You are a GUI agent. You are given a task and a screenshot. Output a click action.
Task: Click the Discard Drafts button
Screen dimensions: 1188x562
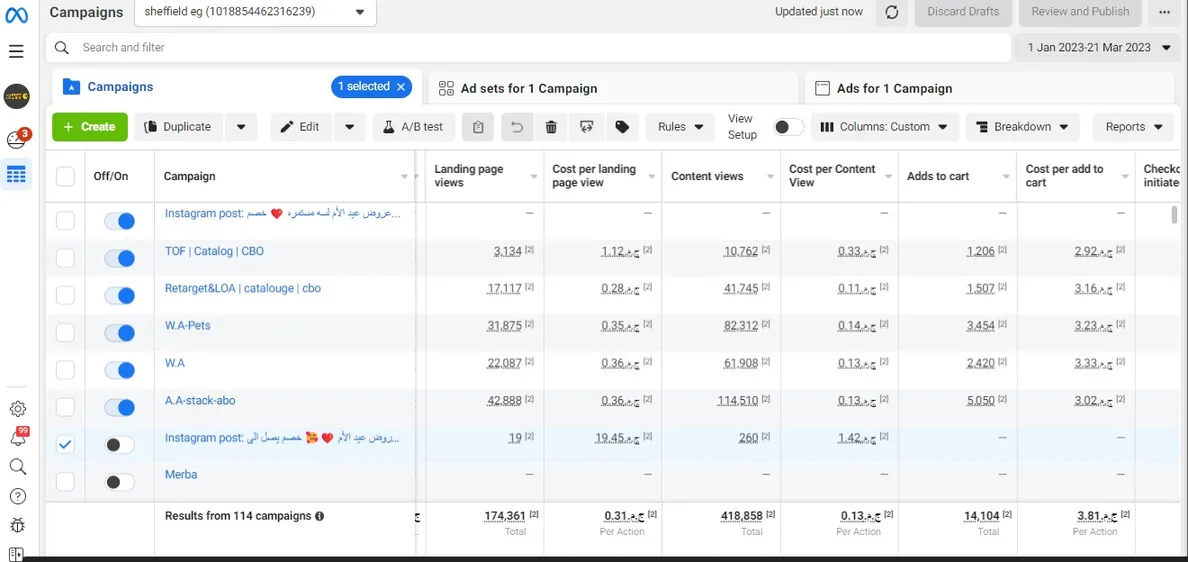963,12
